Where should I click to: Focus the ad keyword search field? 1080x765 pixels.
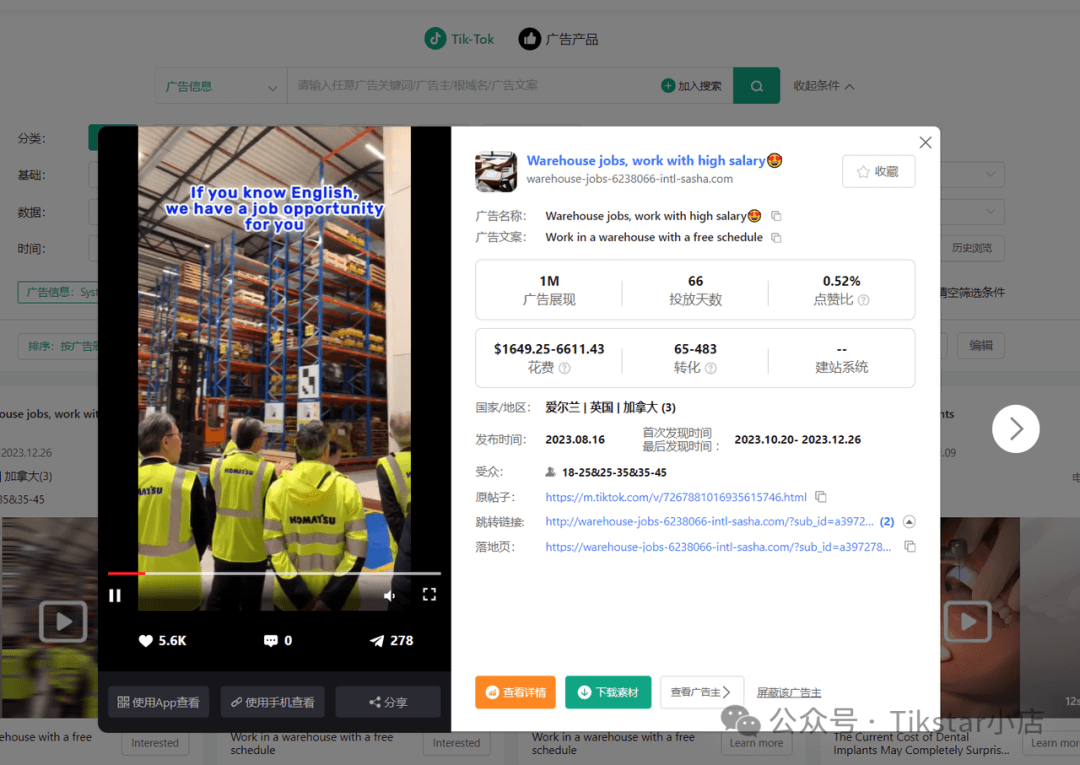pos(472,85)
